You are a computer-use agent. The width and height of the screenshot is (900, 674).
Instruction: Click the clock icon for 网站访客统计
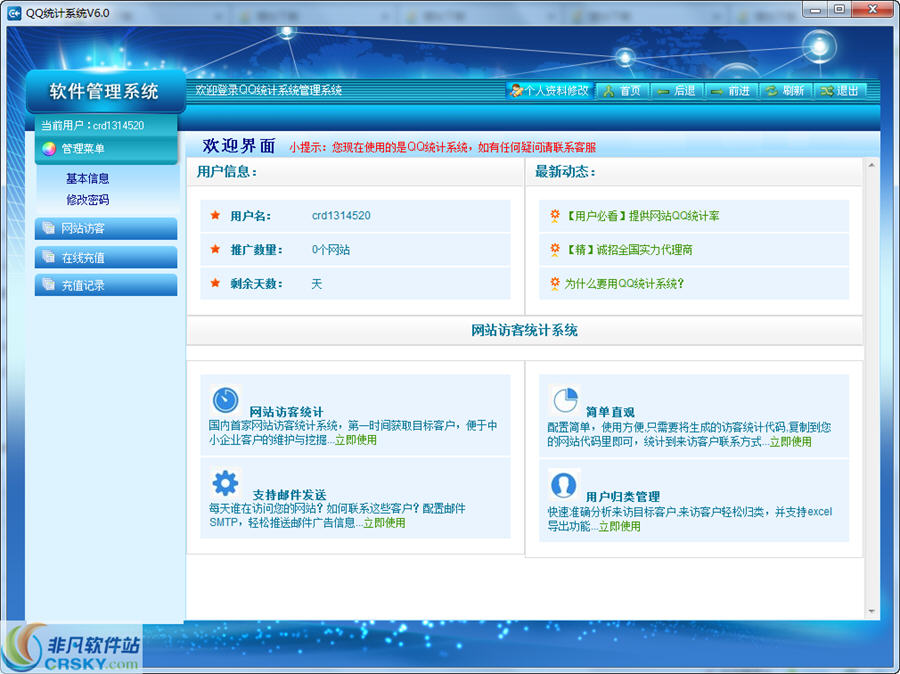(226, 400)
